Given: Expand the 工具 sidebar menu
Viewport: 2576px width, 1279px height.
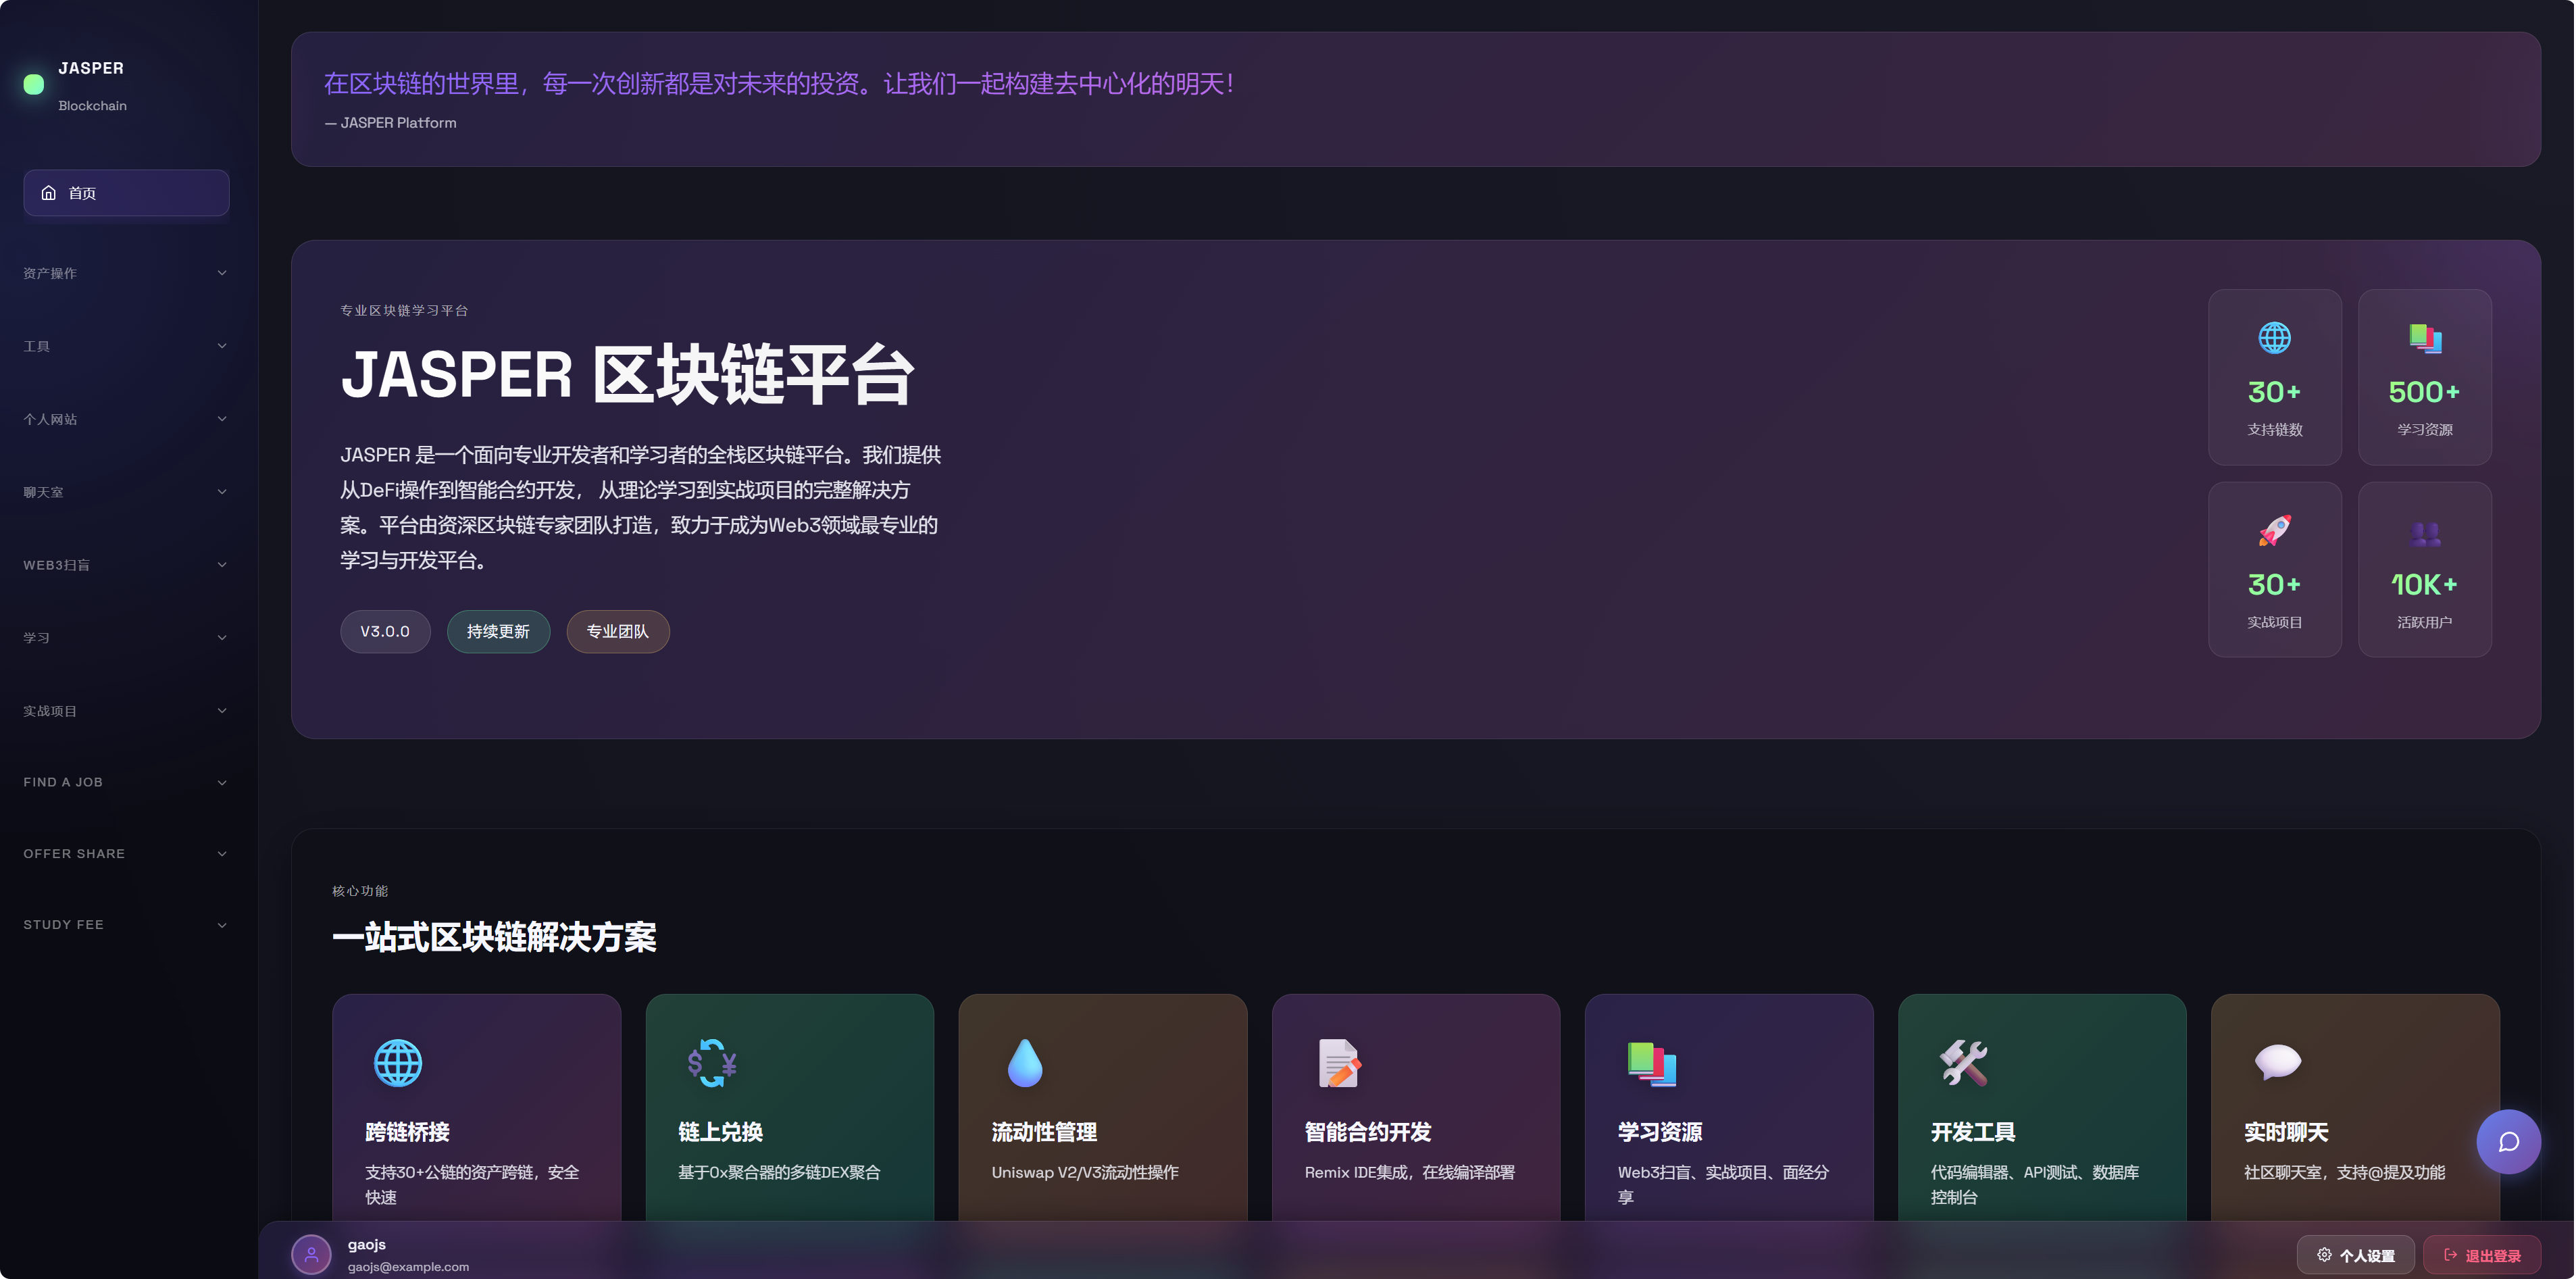Looking at the screenshot, I should (126, 345).
